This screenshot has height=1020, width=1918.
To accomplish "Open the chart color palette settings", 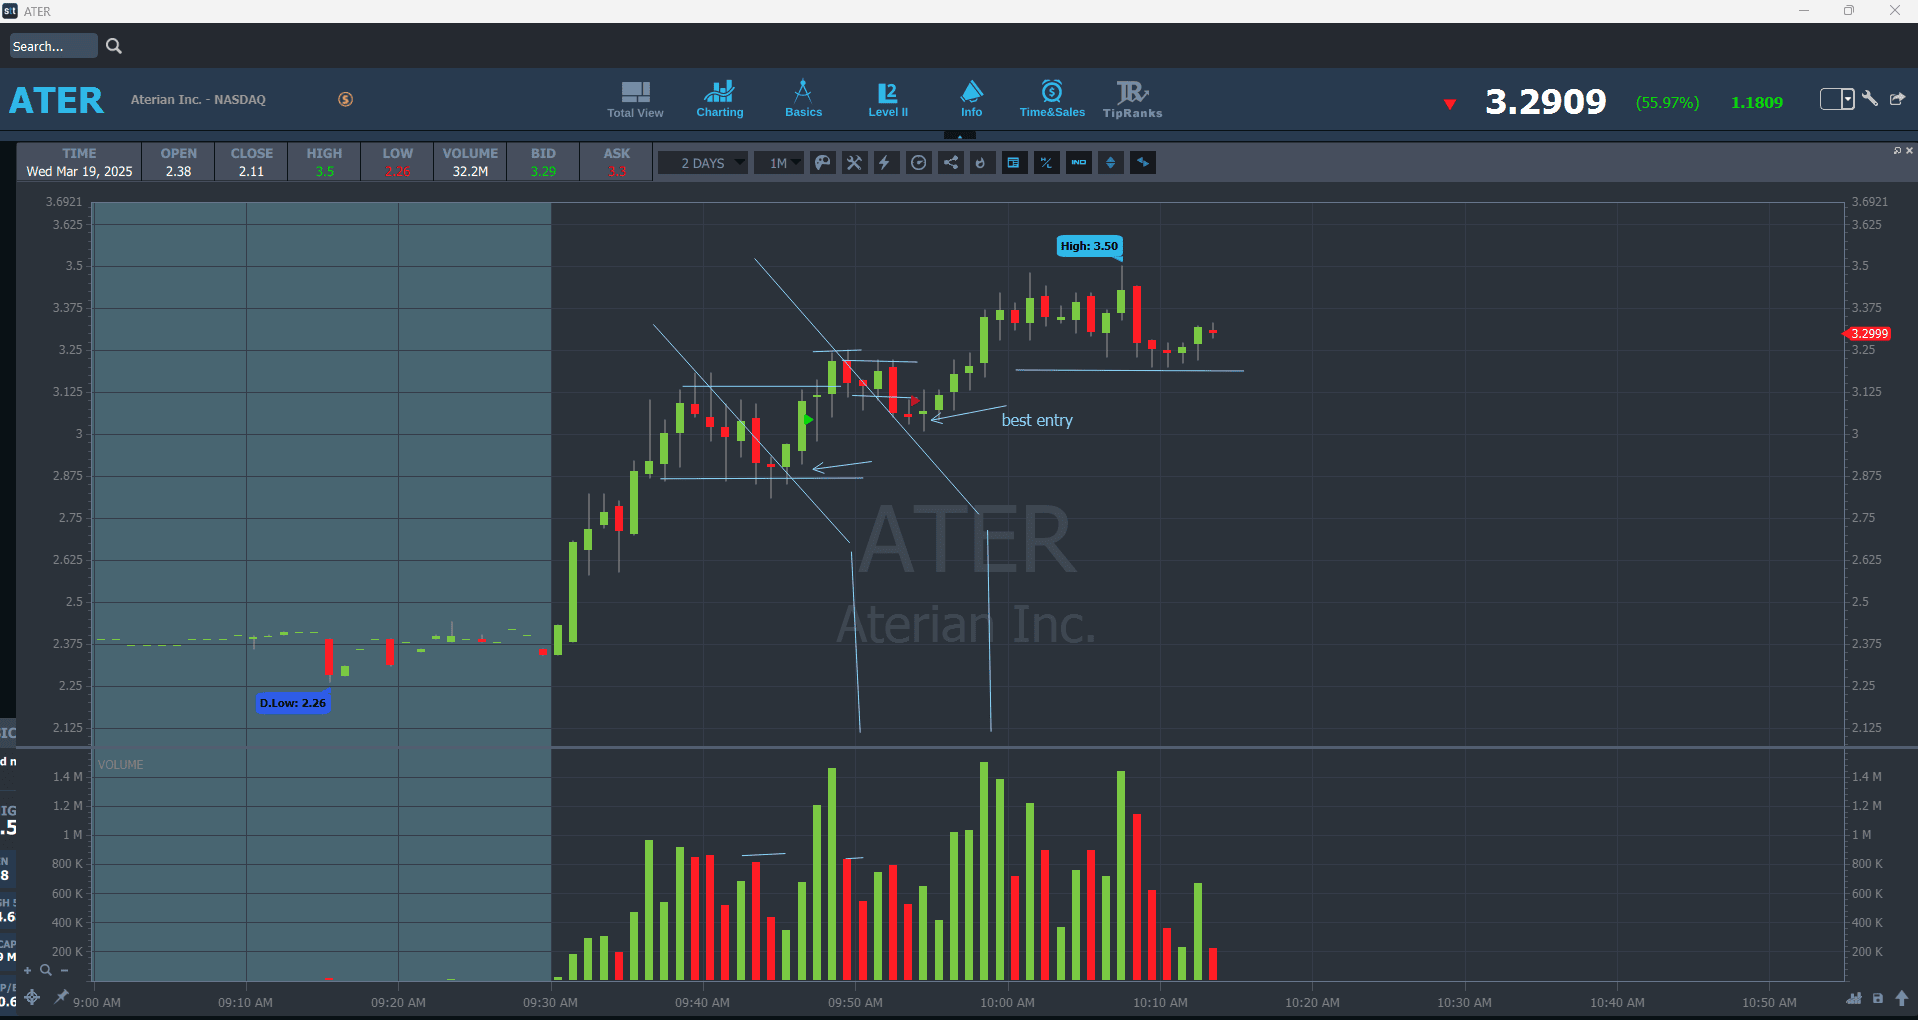I will coord(823,162).
